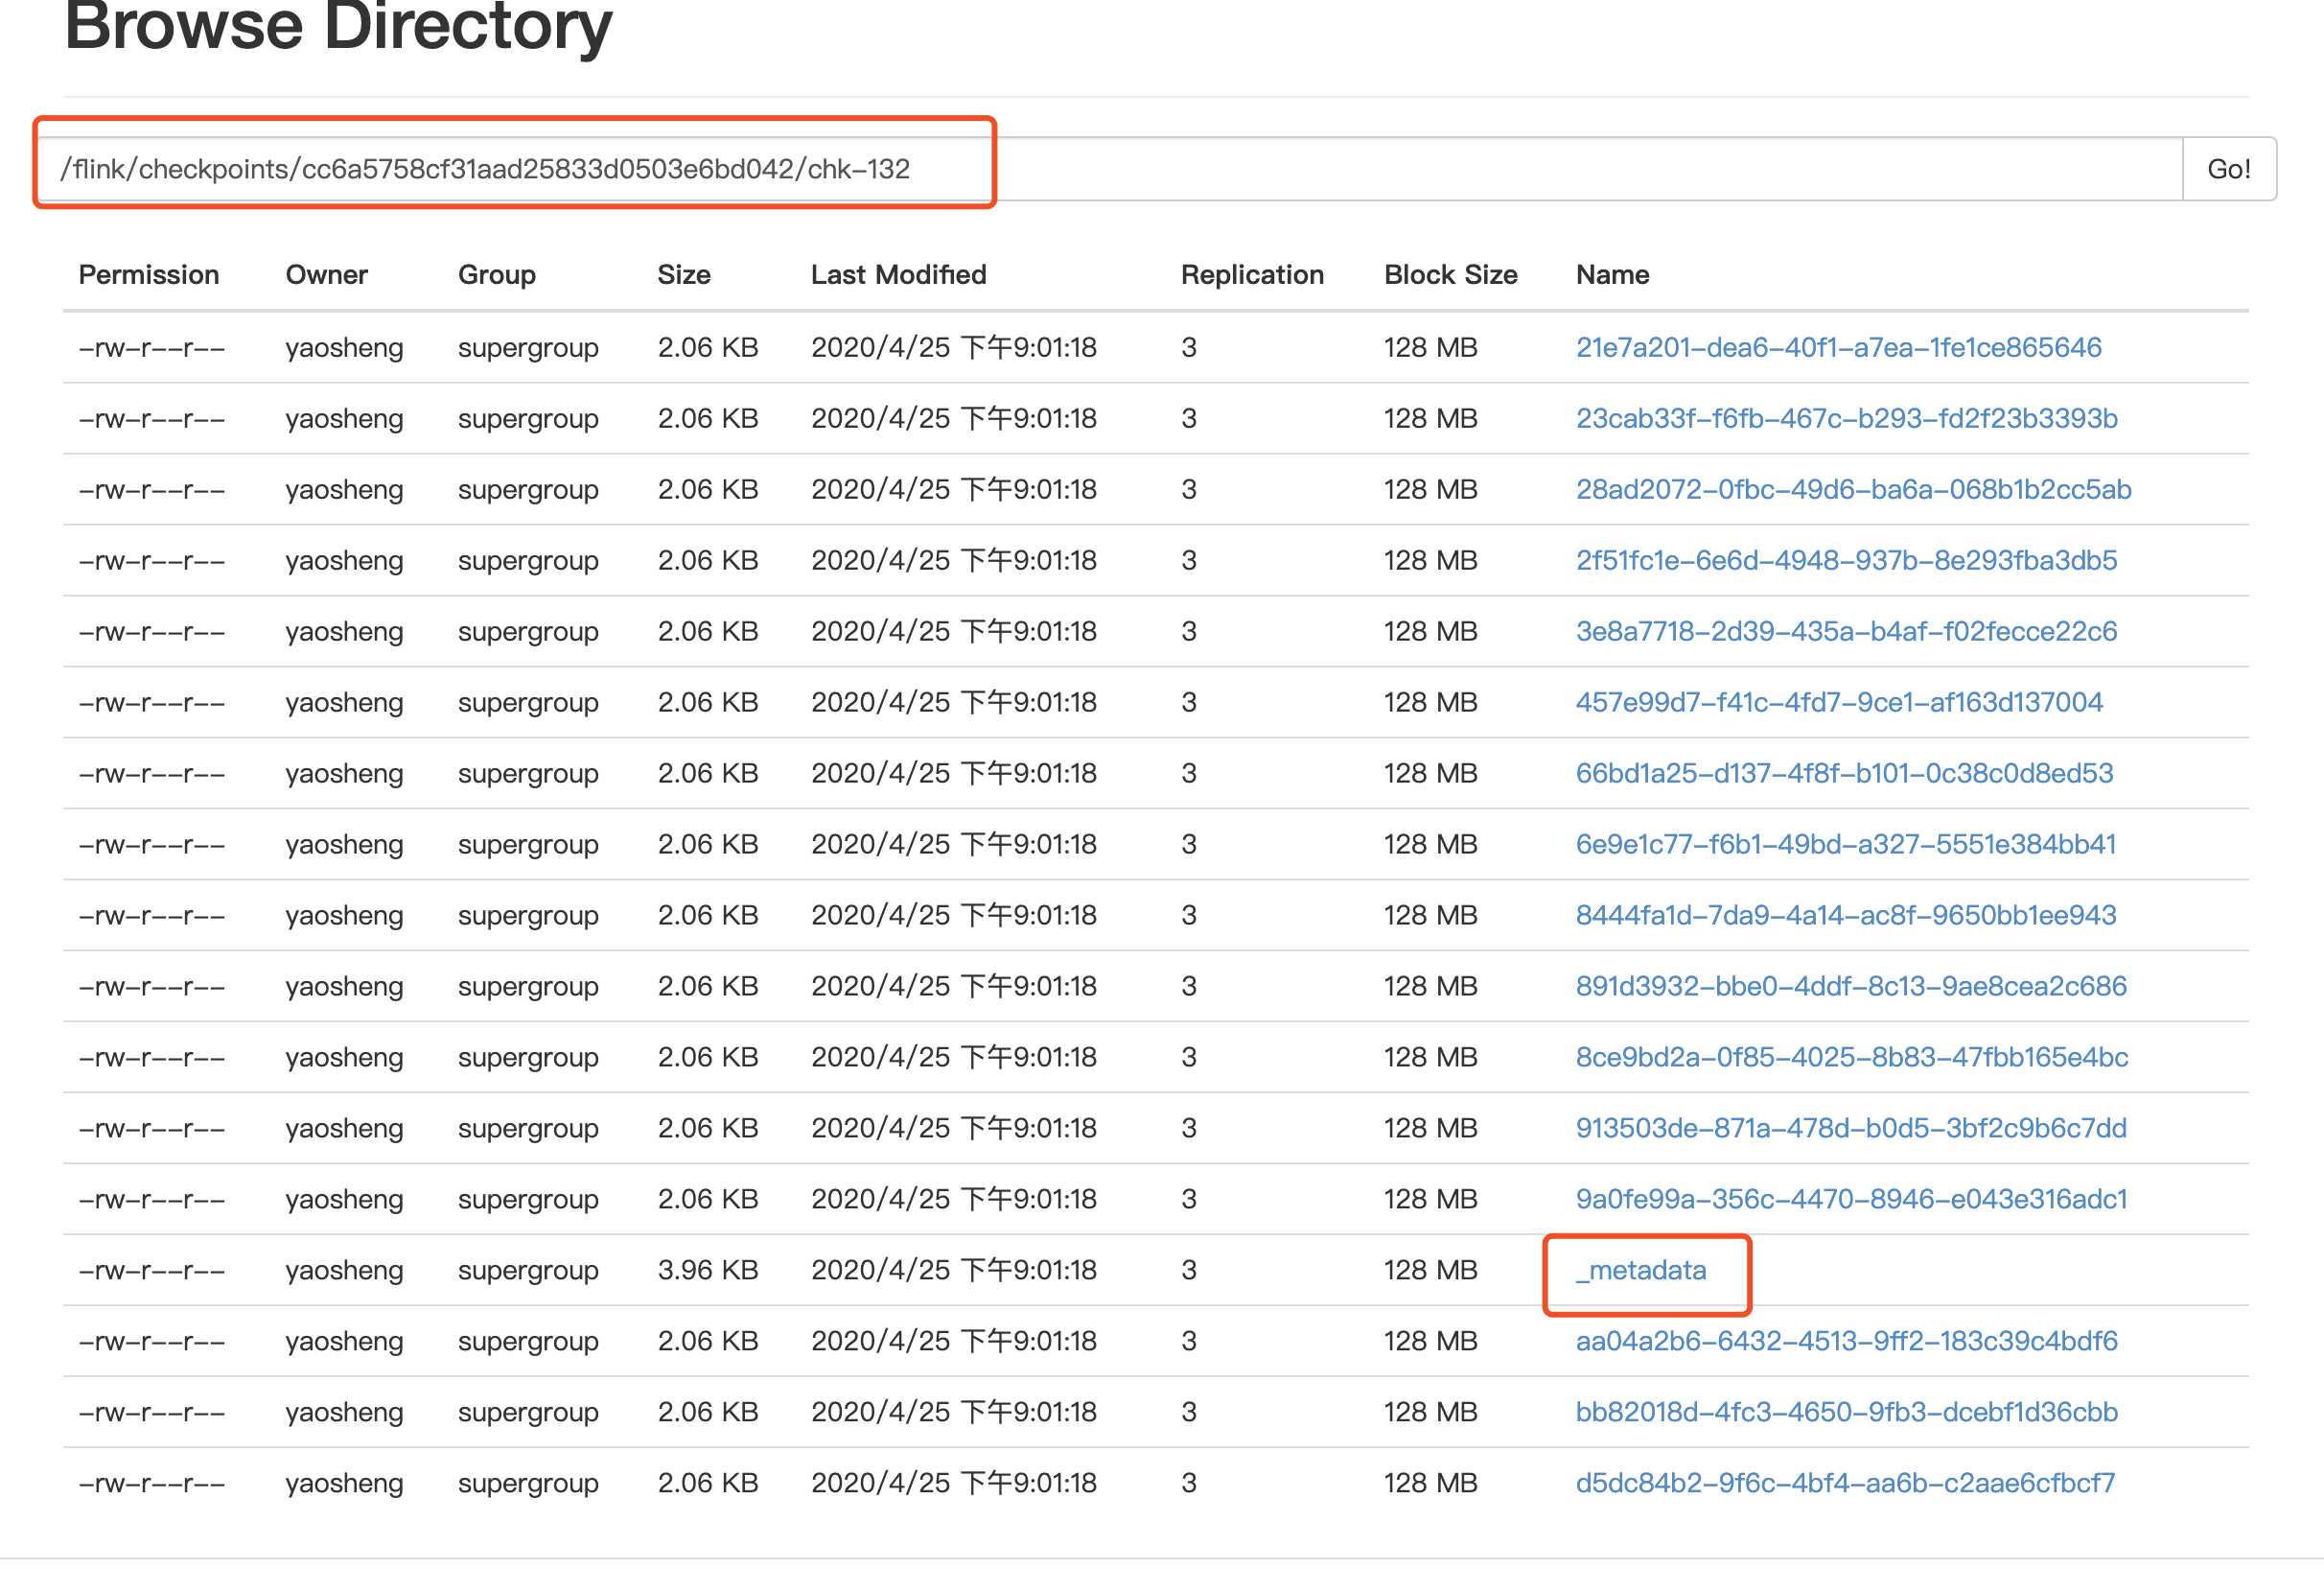Open the _metadata file link
2324x1569 pixels.
click(1640, 1270)
